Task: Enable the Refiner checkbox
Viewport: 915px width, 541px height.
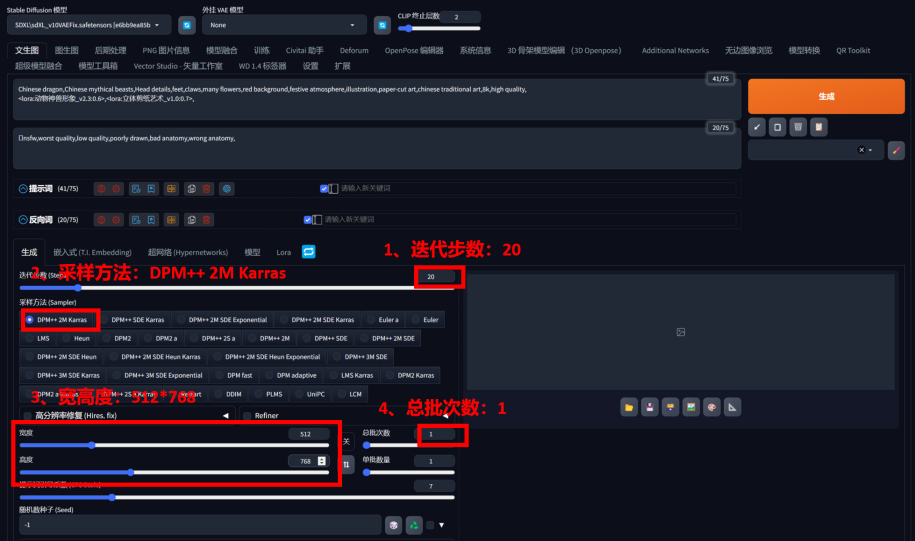Action: coord(247,416)
